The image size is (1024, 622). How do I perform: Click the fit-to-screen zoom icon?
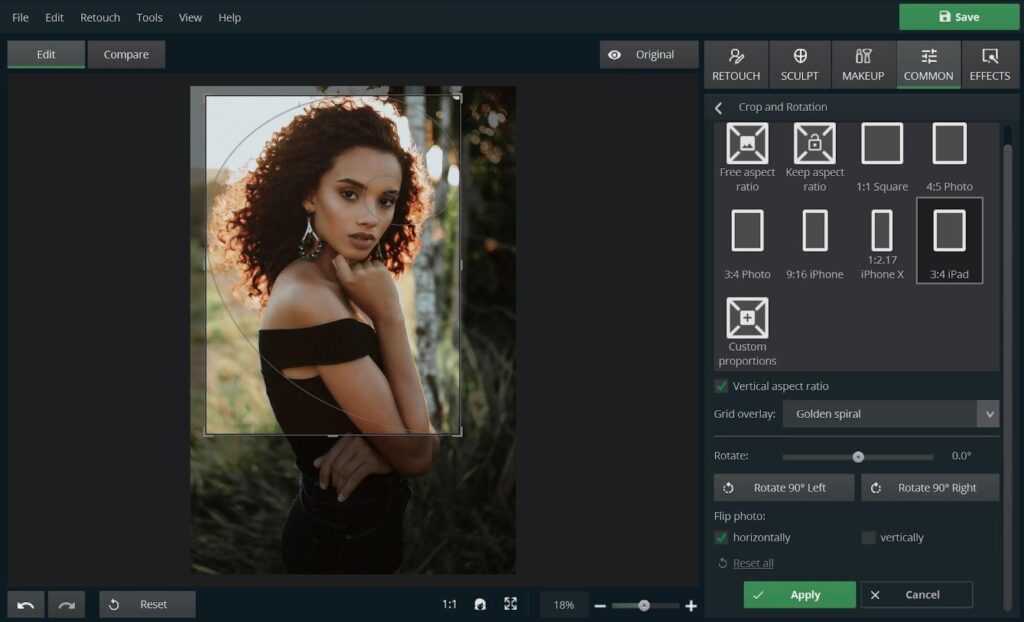(x=511, y=604)
